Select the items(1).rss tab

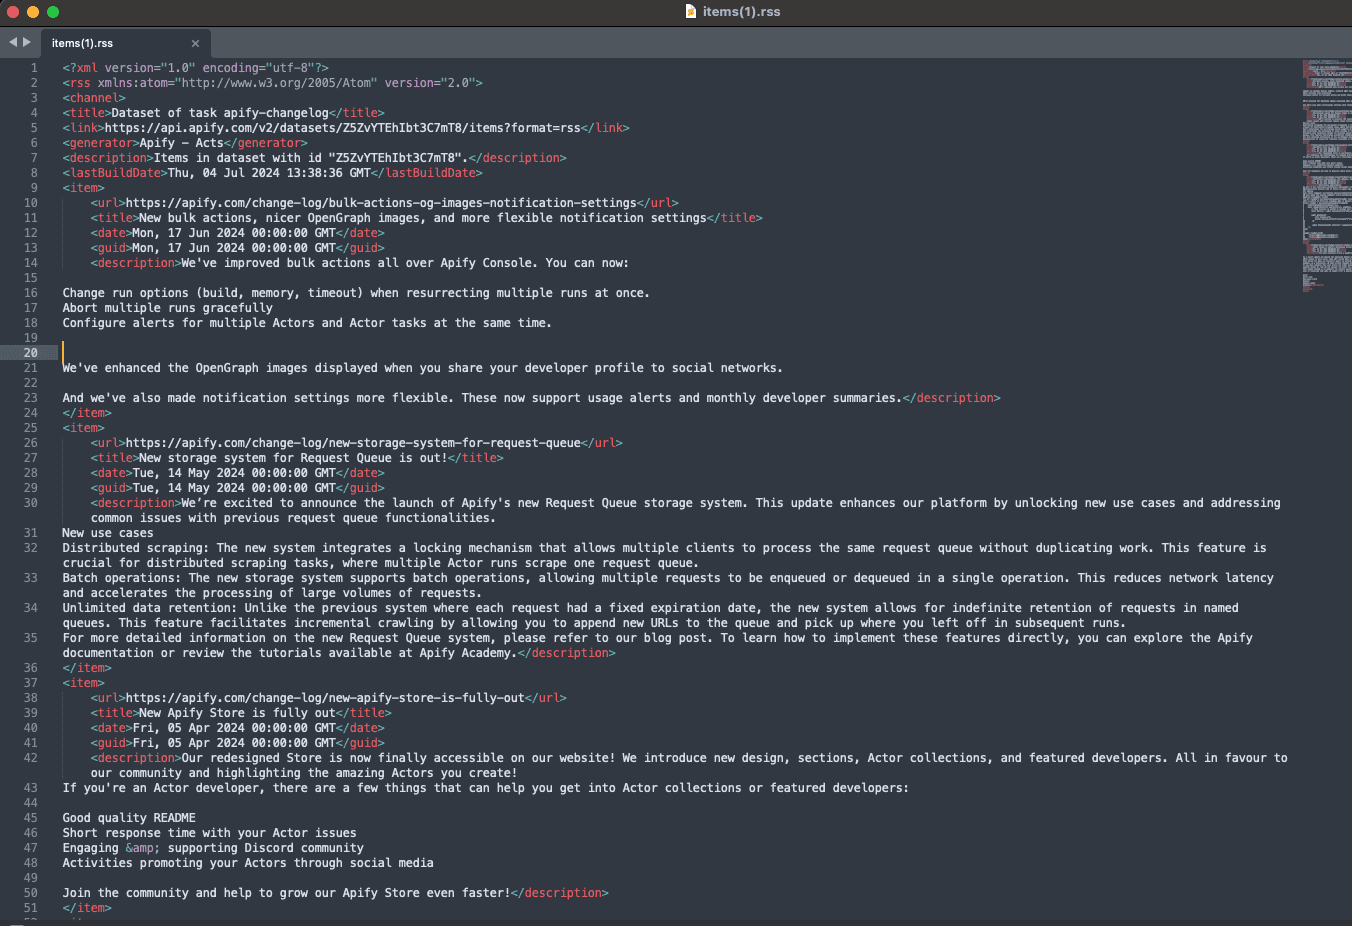[x=110, y=43]
